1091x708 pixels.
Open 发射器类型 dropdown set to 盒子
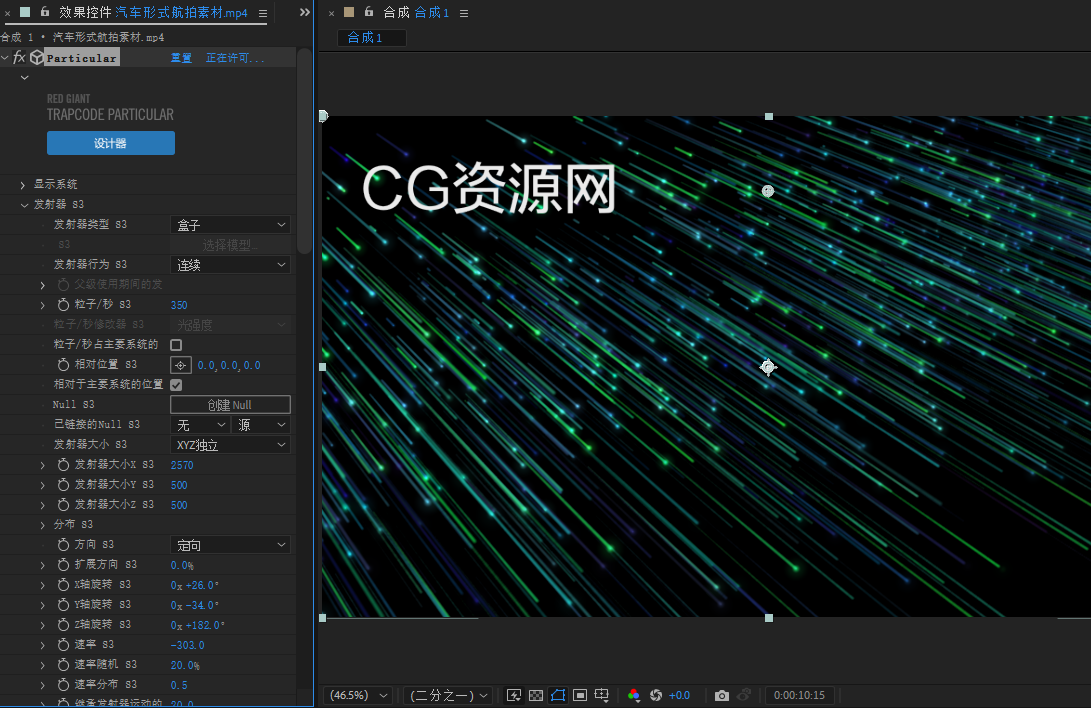coord(230,225)
